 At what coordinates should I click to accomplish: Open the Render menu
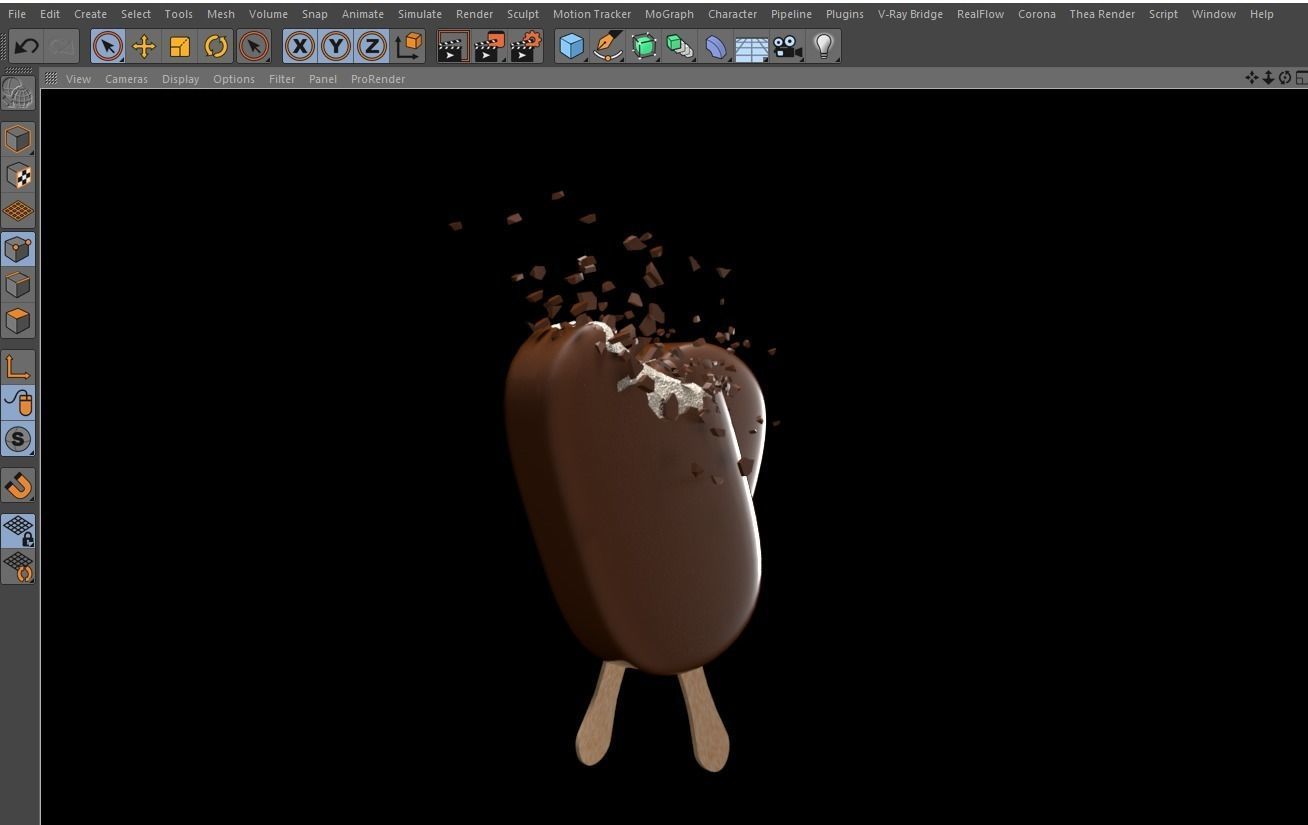(474, 14)
